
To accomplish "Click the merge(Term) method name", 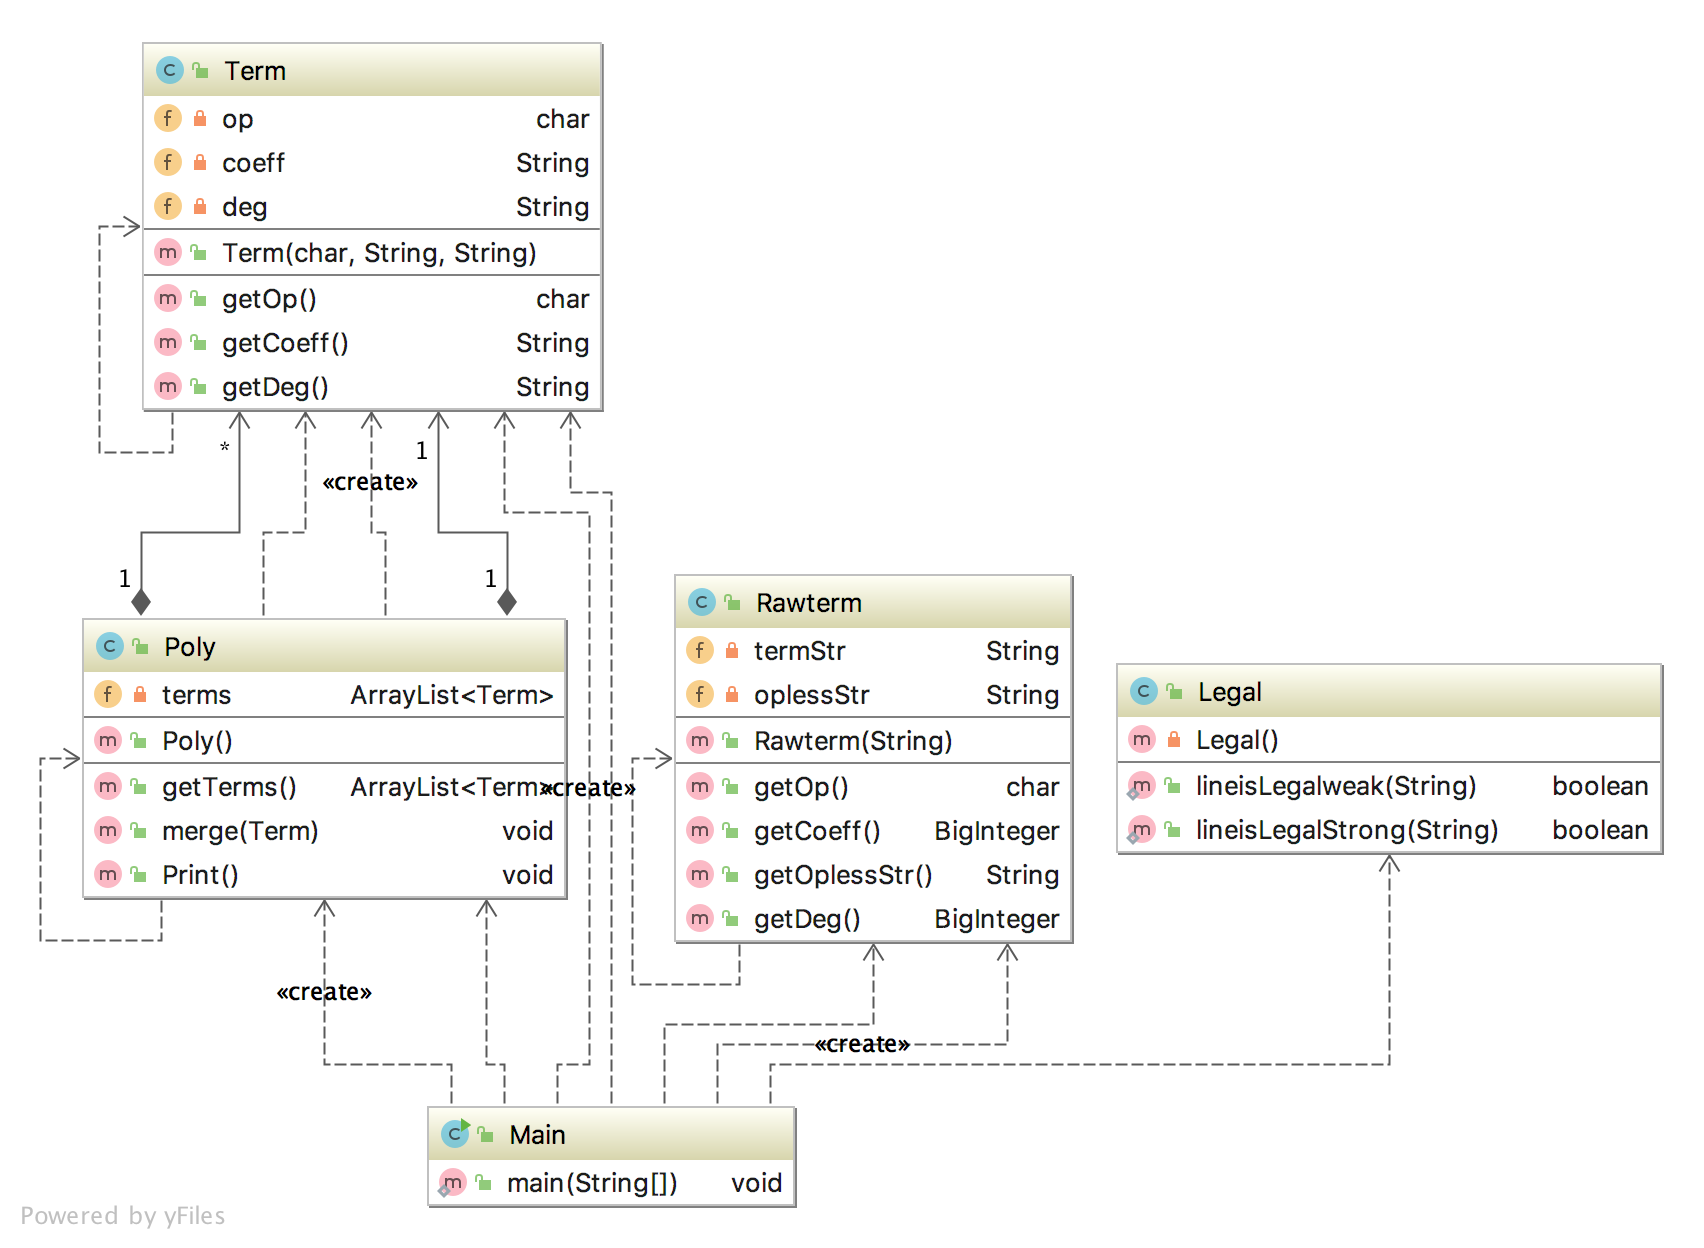I will (240, 831).
